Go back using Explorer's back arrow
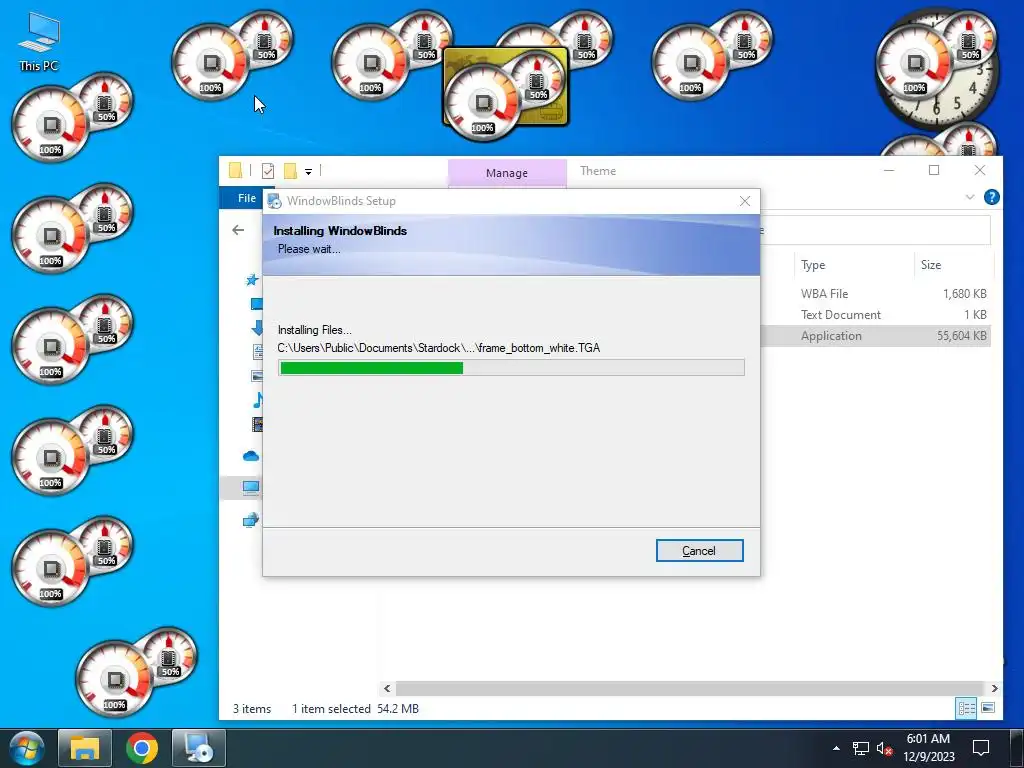The image size is (1024, 768). (238, 230)
